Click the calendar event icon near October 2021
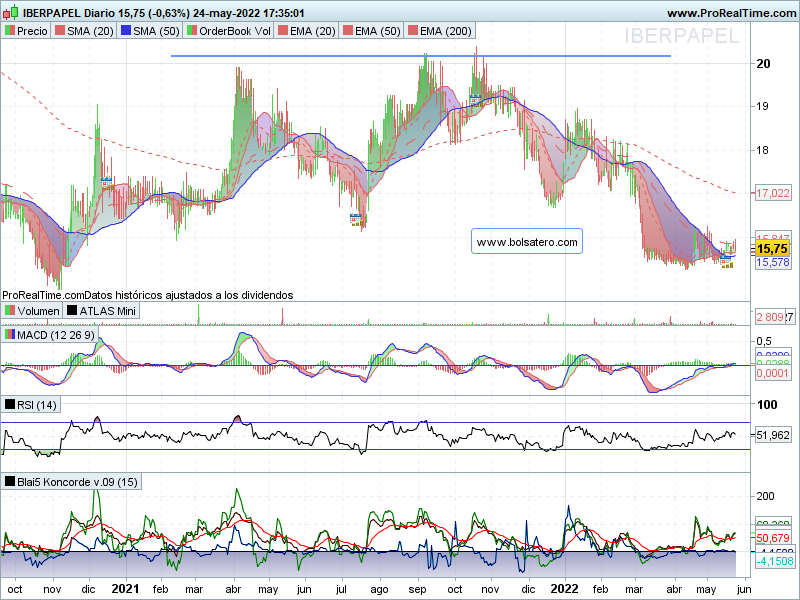Image resolution: width=800 pixels, height=600 pixels. (475, 99)
